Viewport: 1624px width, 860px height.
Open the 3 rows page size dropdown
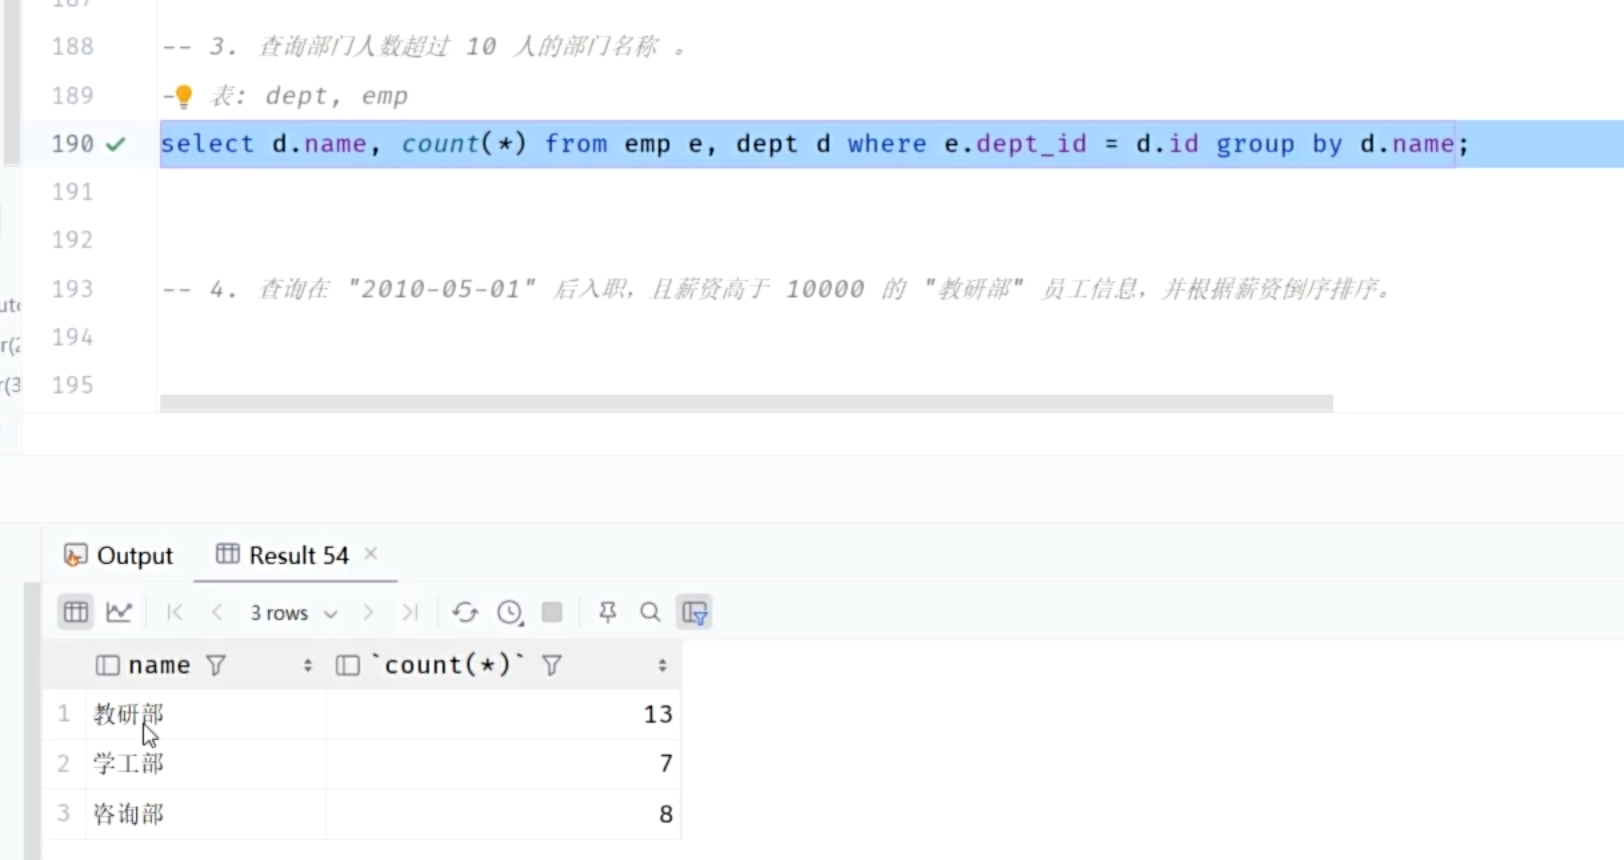(293, 613)
